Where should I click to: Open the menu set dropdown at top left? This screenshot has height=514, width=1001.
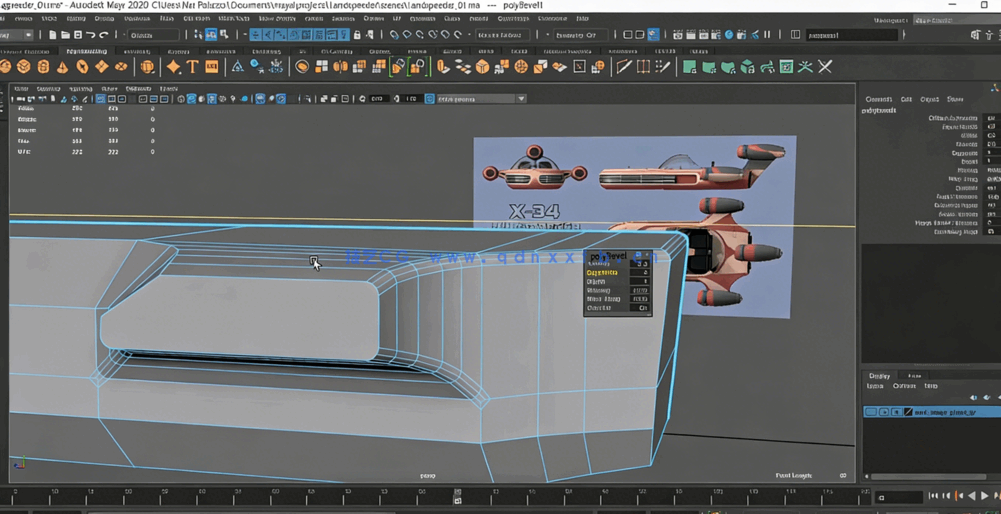(x=28, y=35)
